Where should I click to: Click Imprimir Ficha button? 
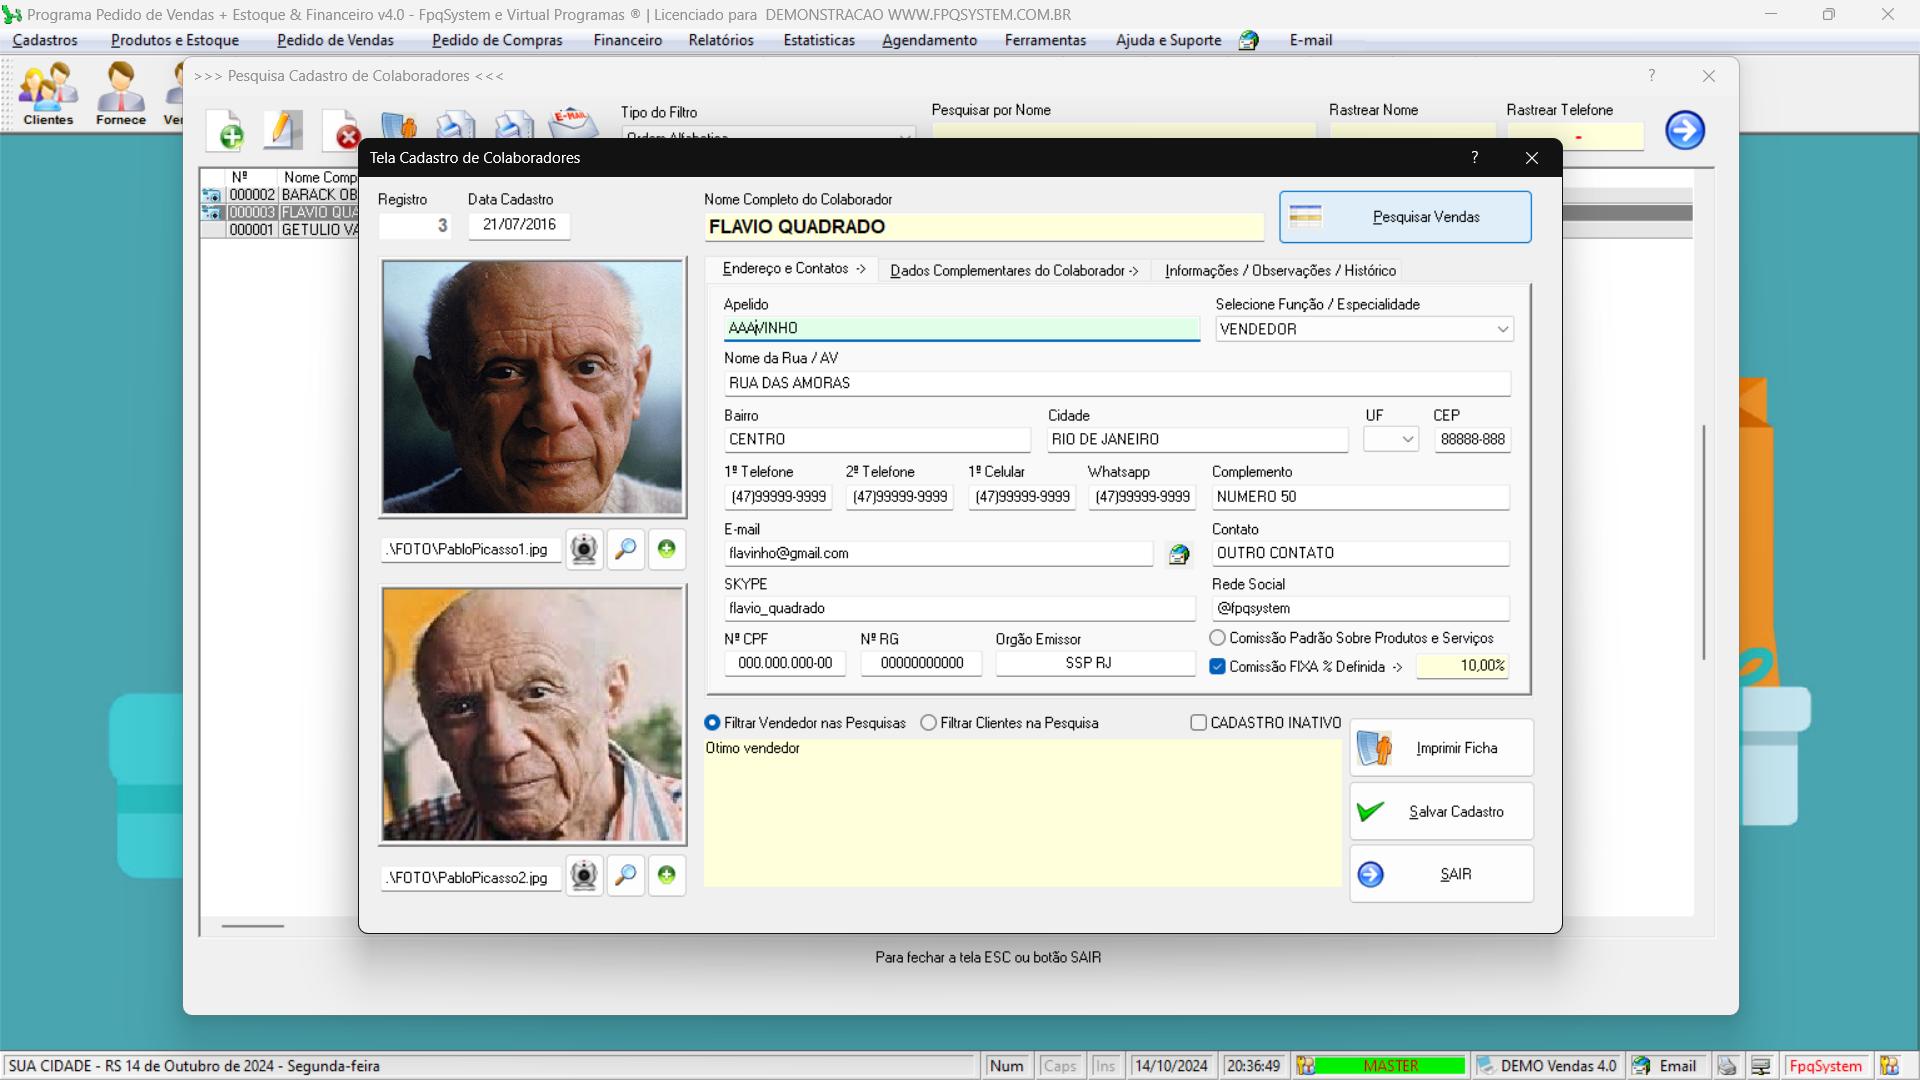[x=1441, y=748]
